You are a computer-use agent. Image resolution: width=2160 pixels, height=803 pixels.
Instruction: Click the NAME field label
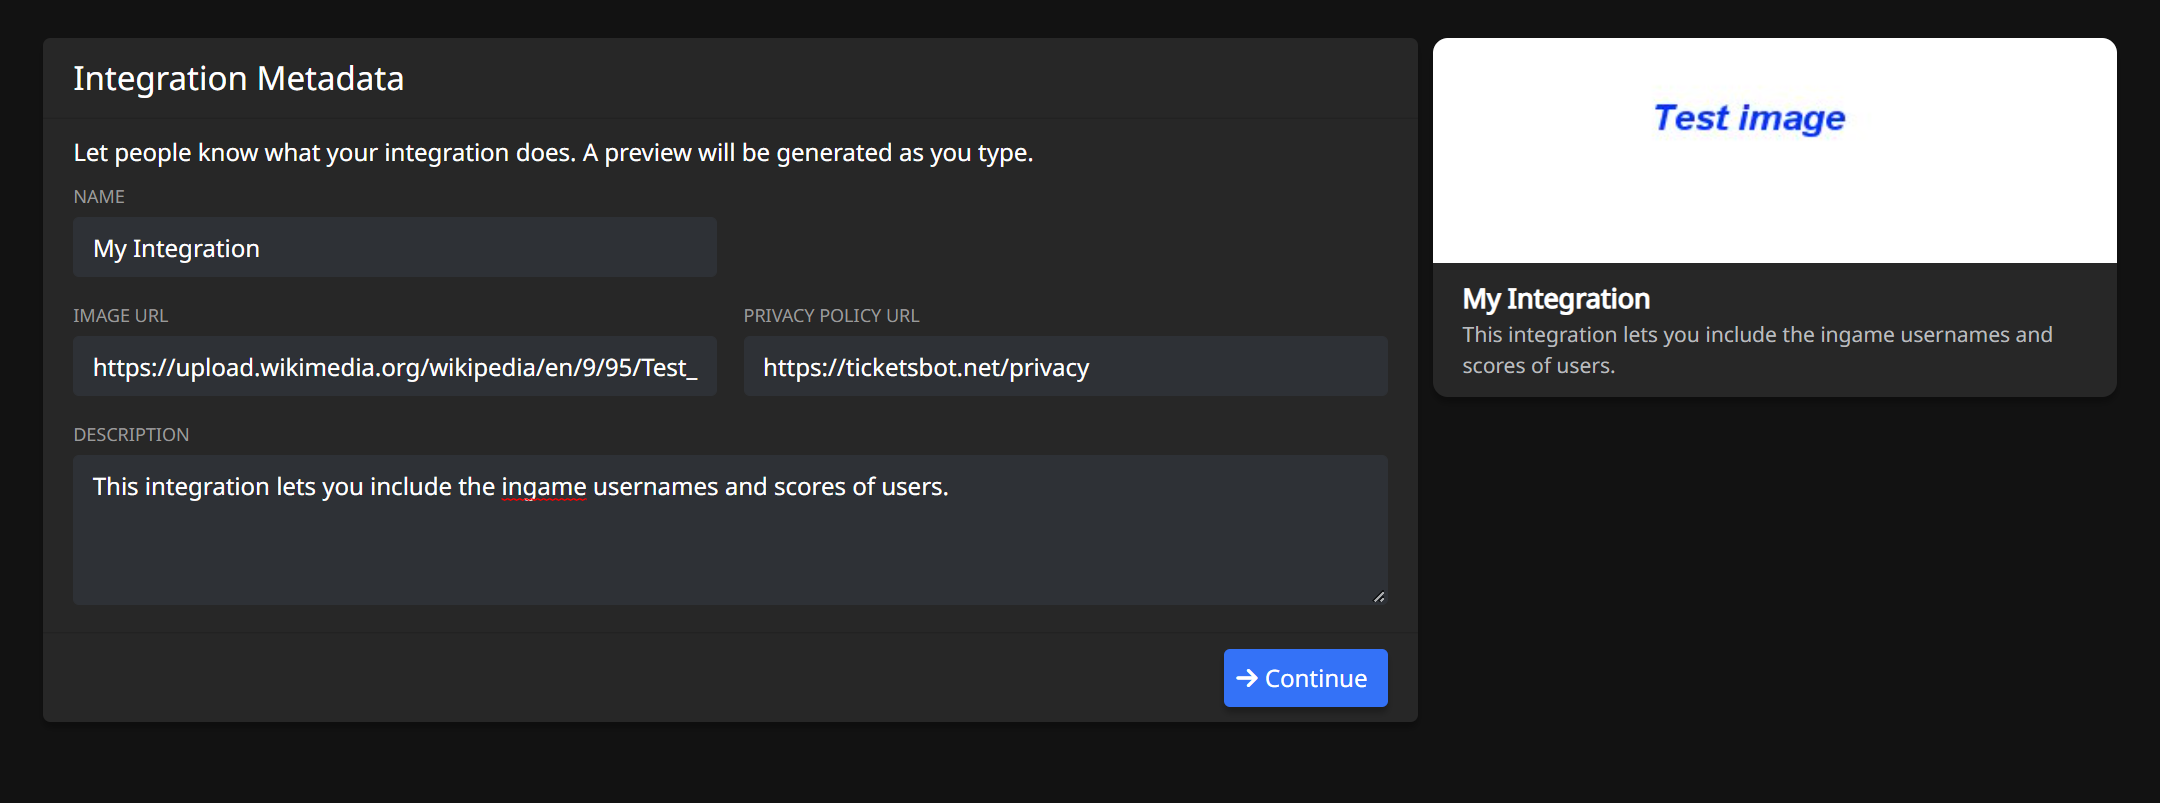pyautogui.click(x=99, y=197)
